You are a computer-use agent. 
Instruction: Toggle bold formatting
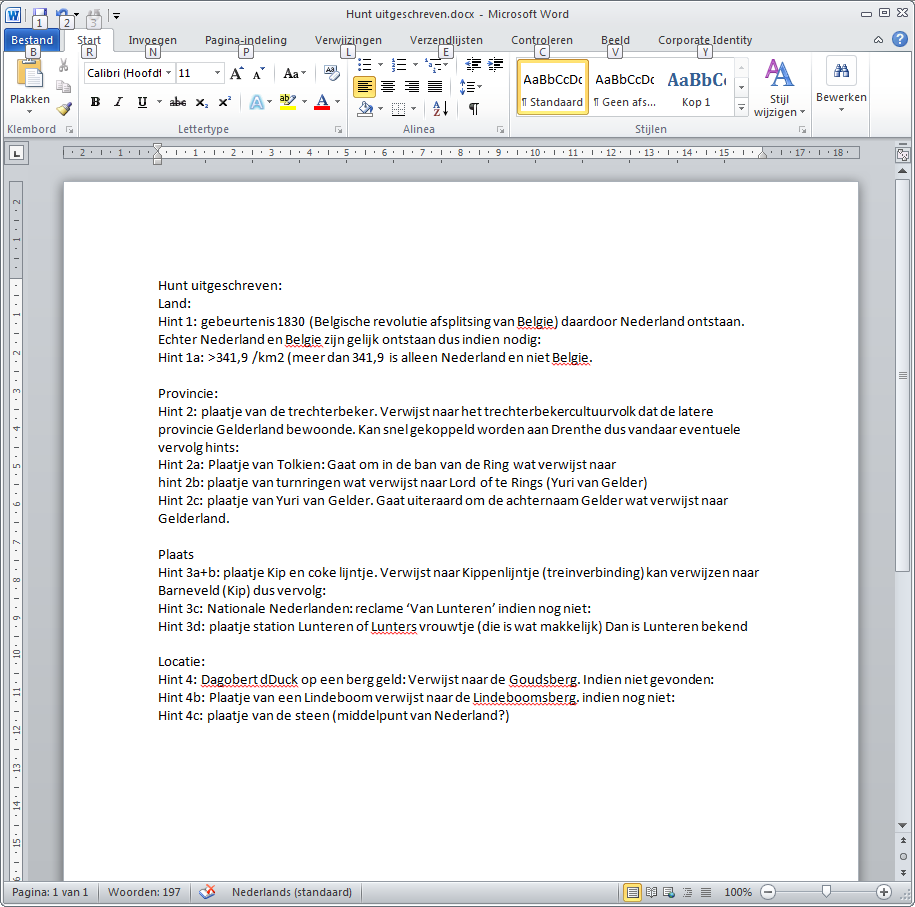pyautogui.click(x=95, y=102)
